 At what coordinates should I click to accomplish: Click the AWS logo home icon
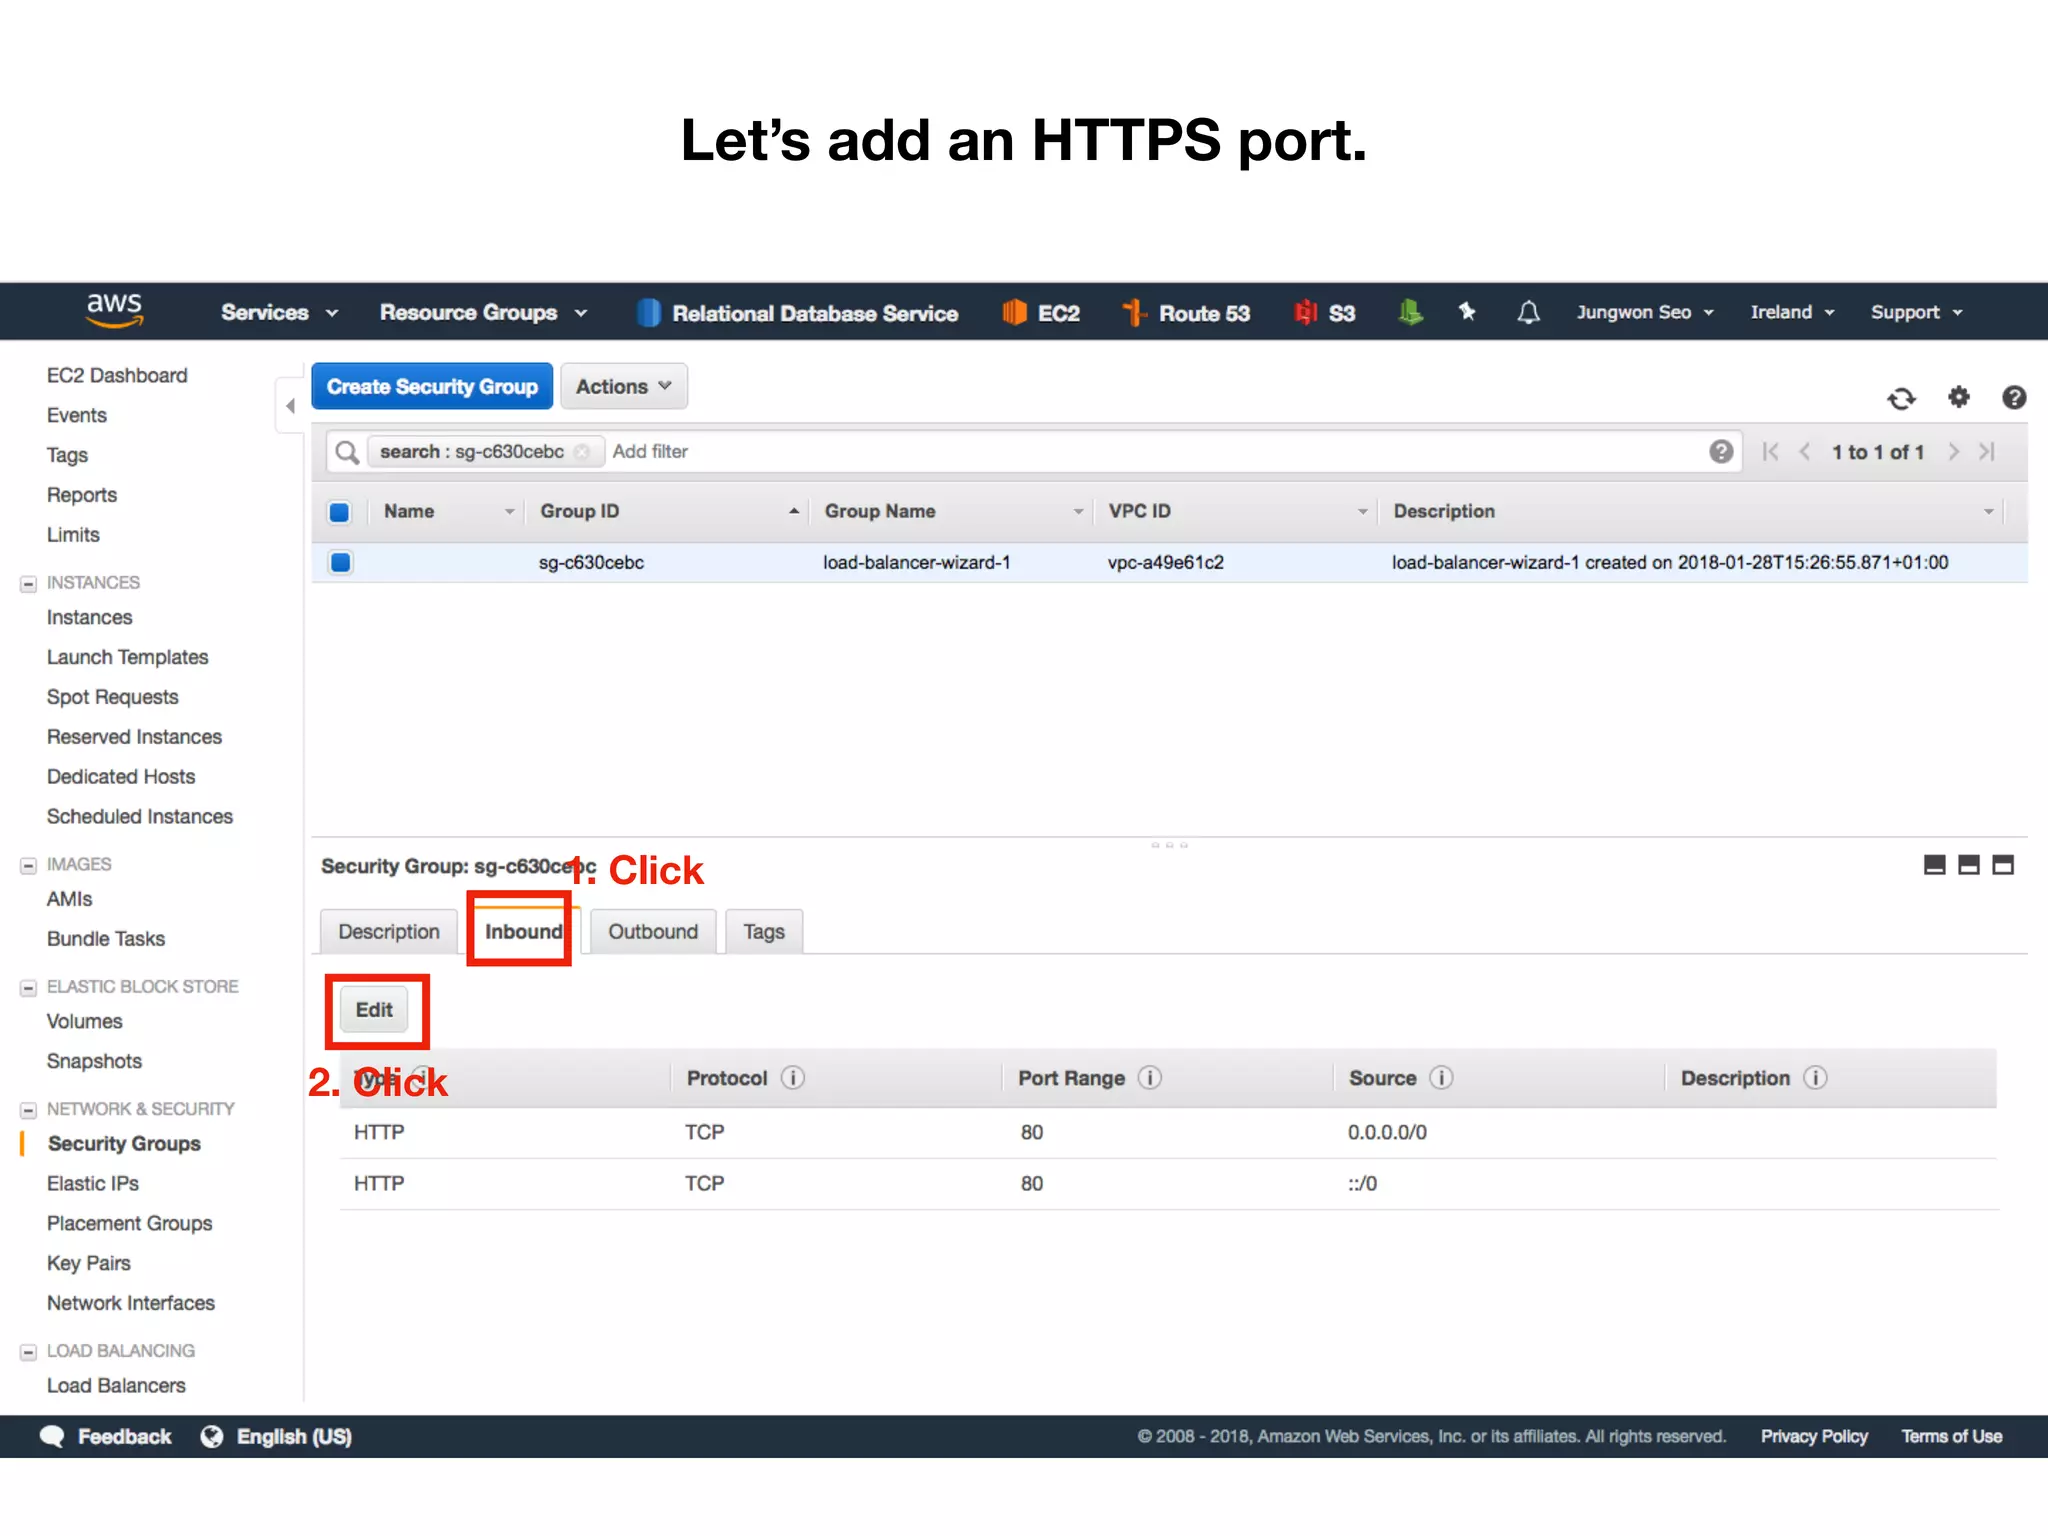pos(115,311)
